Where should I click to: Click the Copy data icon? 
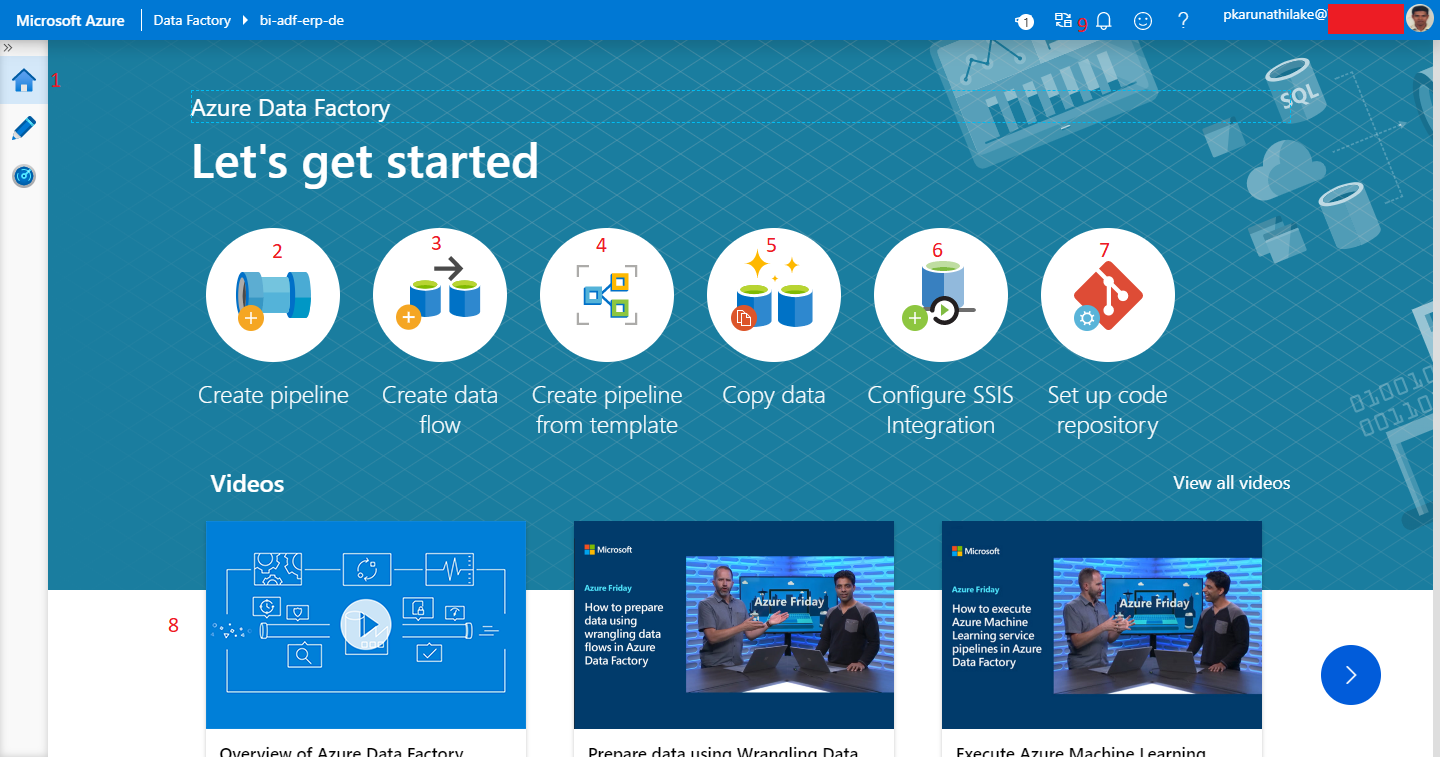[x=773, y=294]
